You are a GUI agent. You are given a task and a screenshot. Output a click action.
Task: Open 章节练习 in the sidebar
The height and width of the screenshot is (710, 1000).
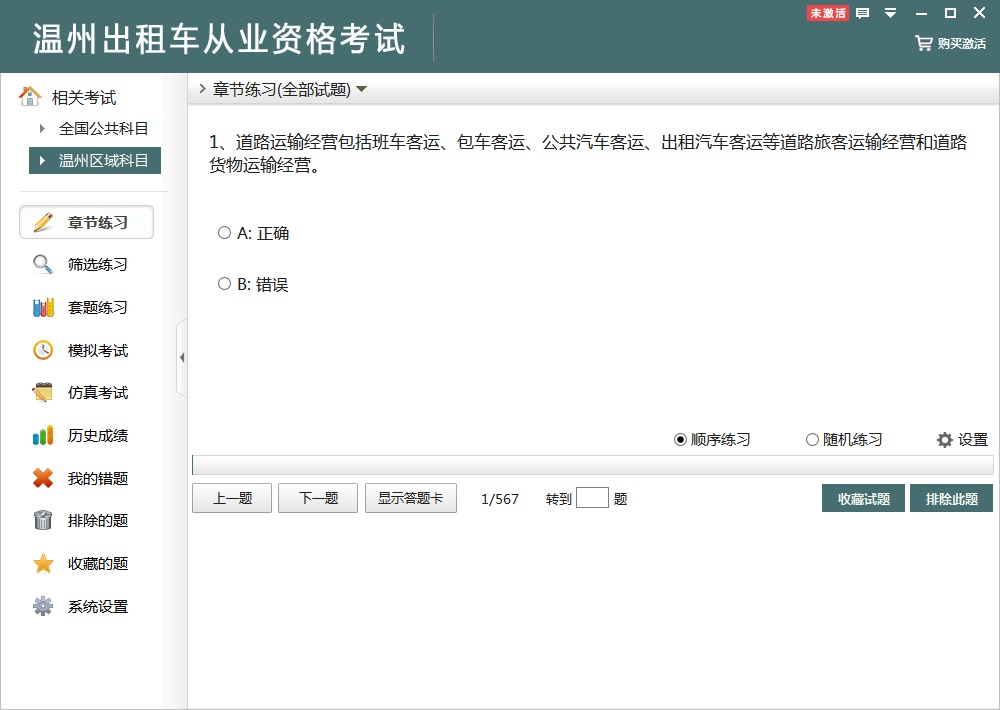87,222
